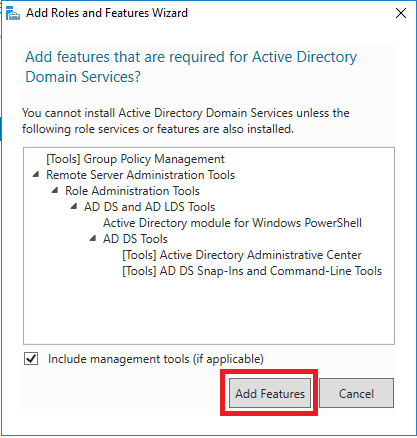Click the Cancel button
The image size is (417, 438).
(x=356, y=393)
